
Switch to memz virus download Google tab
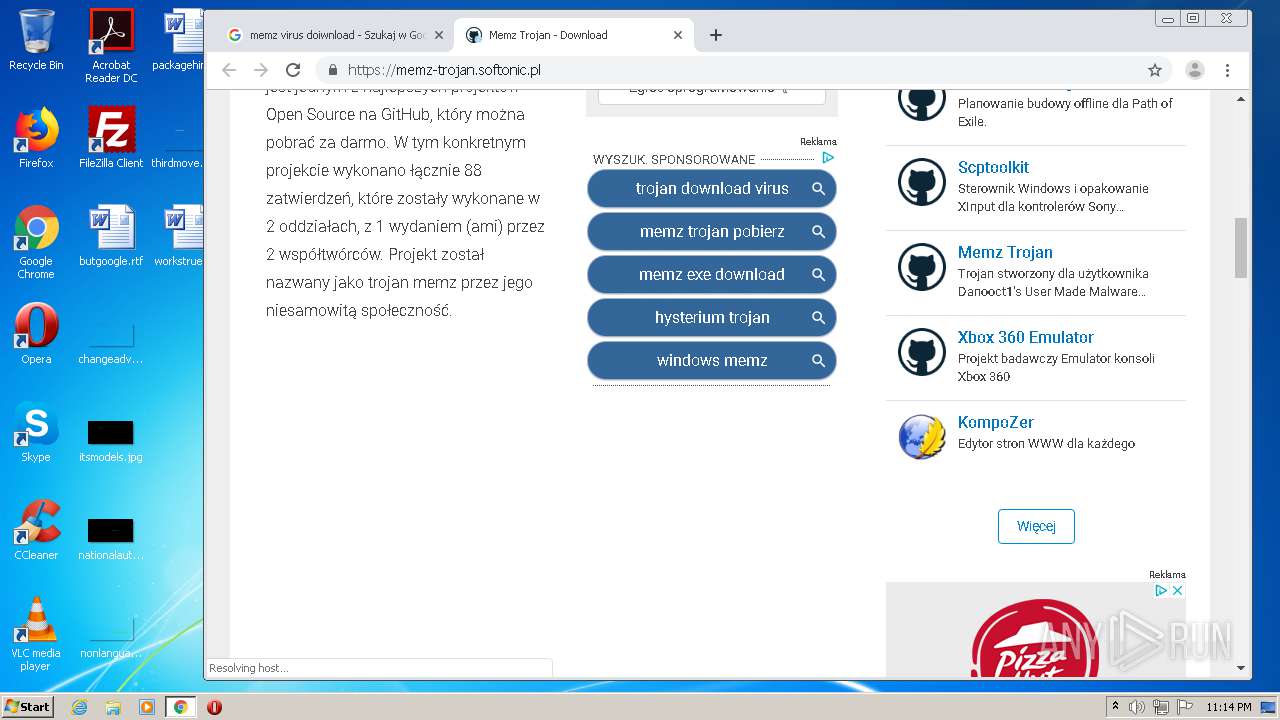coord(336,35)
